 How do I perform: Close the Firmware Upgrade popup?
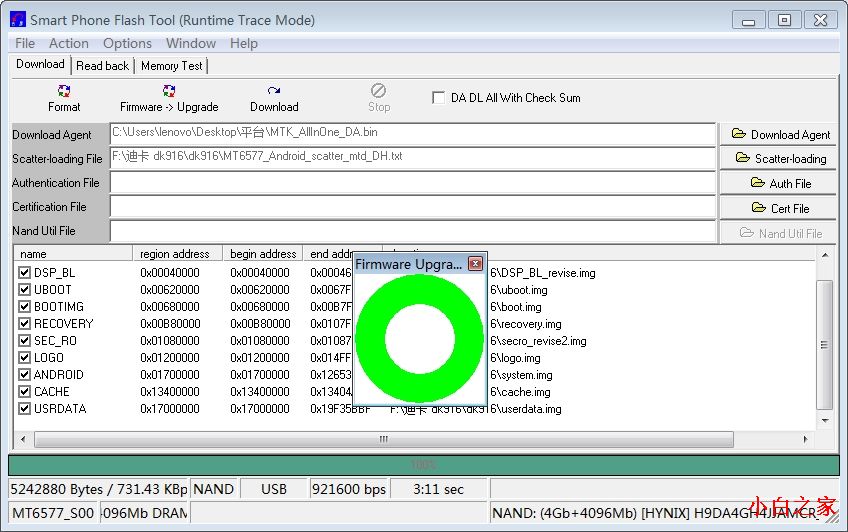pos(475,263)
